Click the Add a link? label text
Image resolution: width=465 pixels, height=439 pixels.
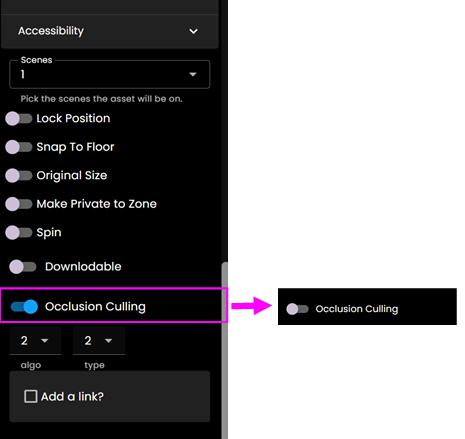point(72,397)
